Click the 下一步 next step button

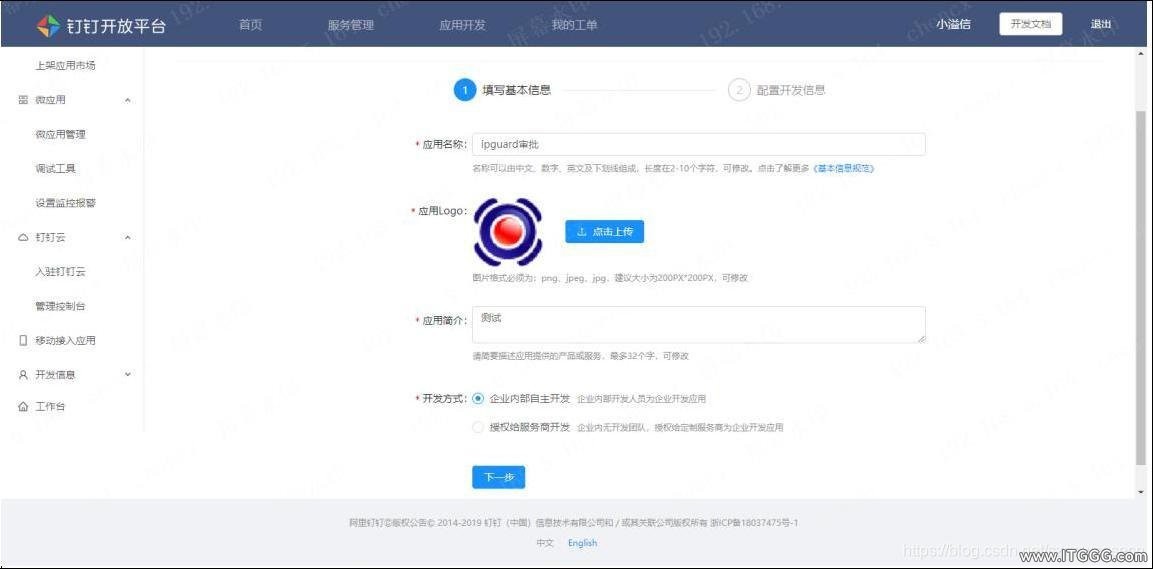499,477
